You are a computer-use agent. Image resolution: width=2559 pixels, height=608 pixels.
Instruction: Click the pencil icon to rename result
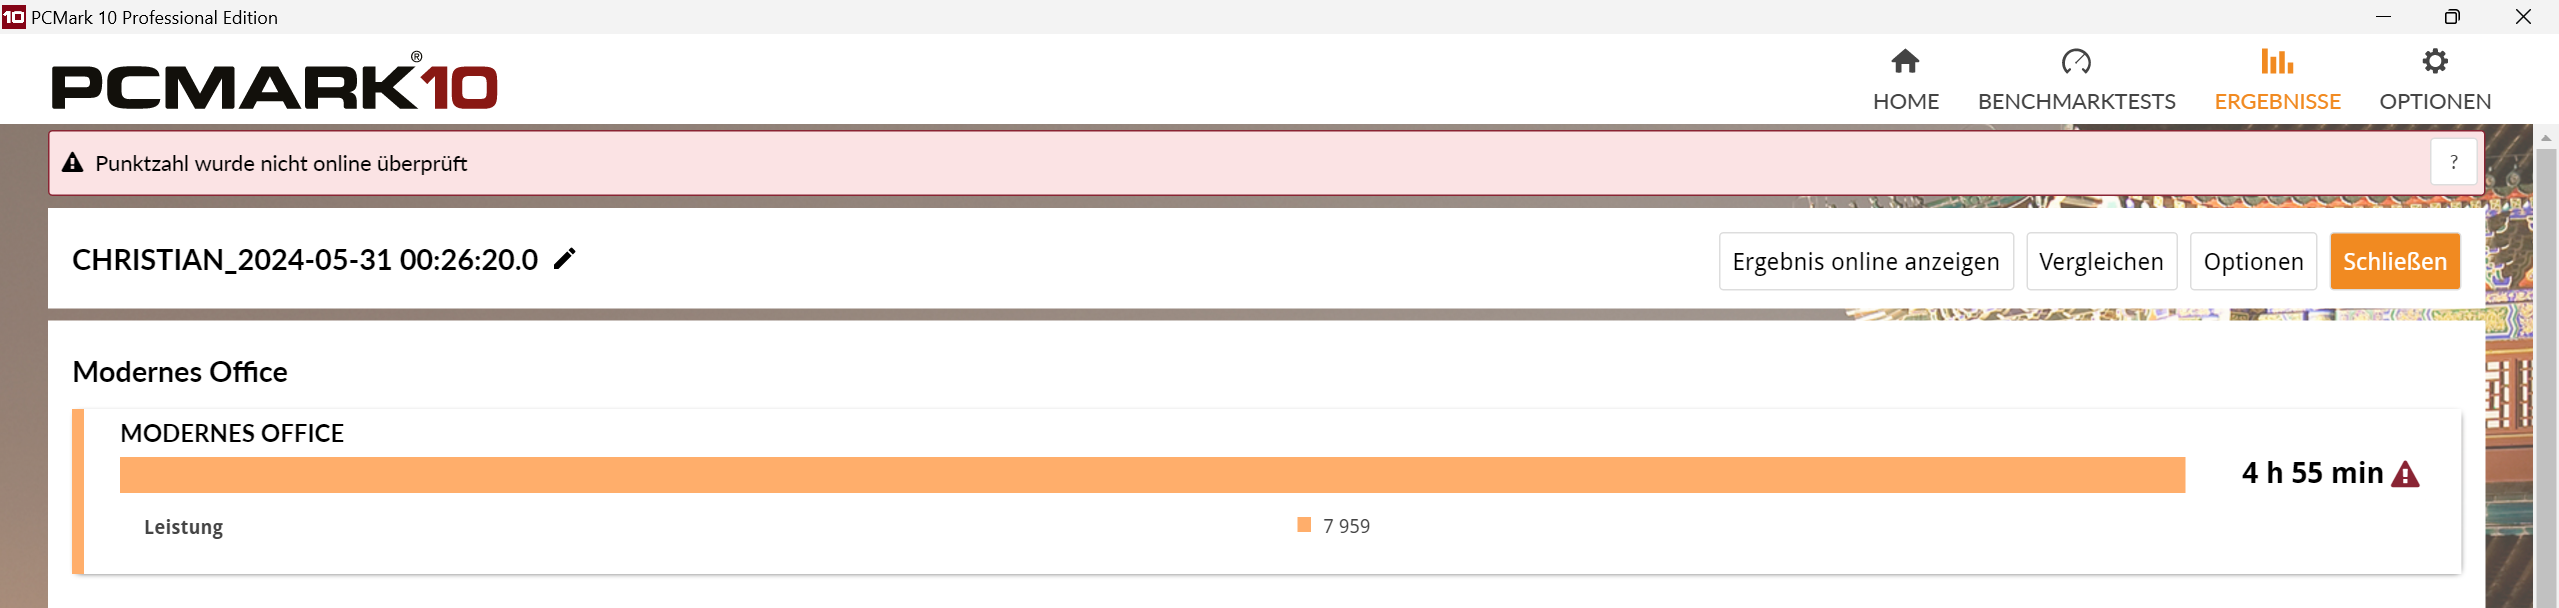coord(565,259)
